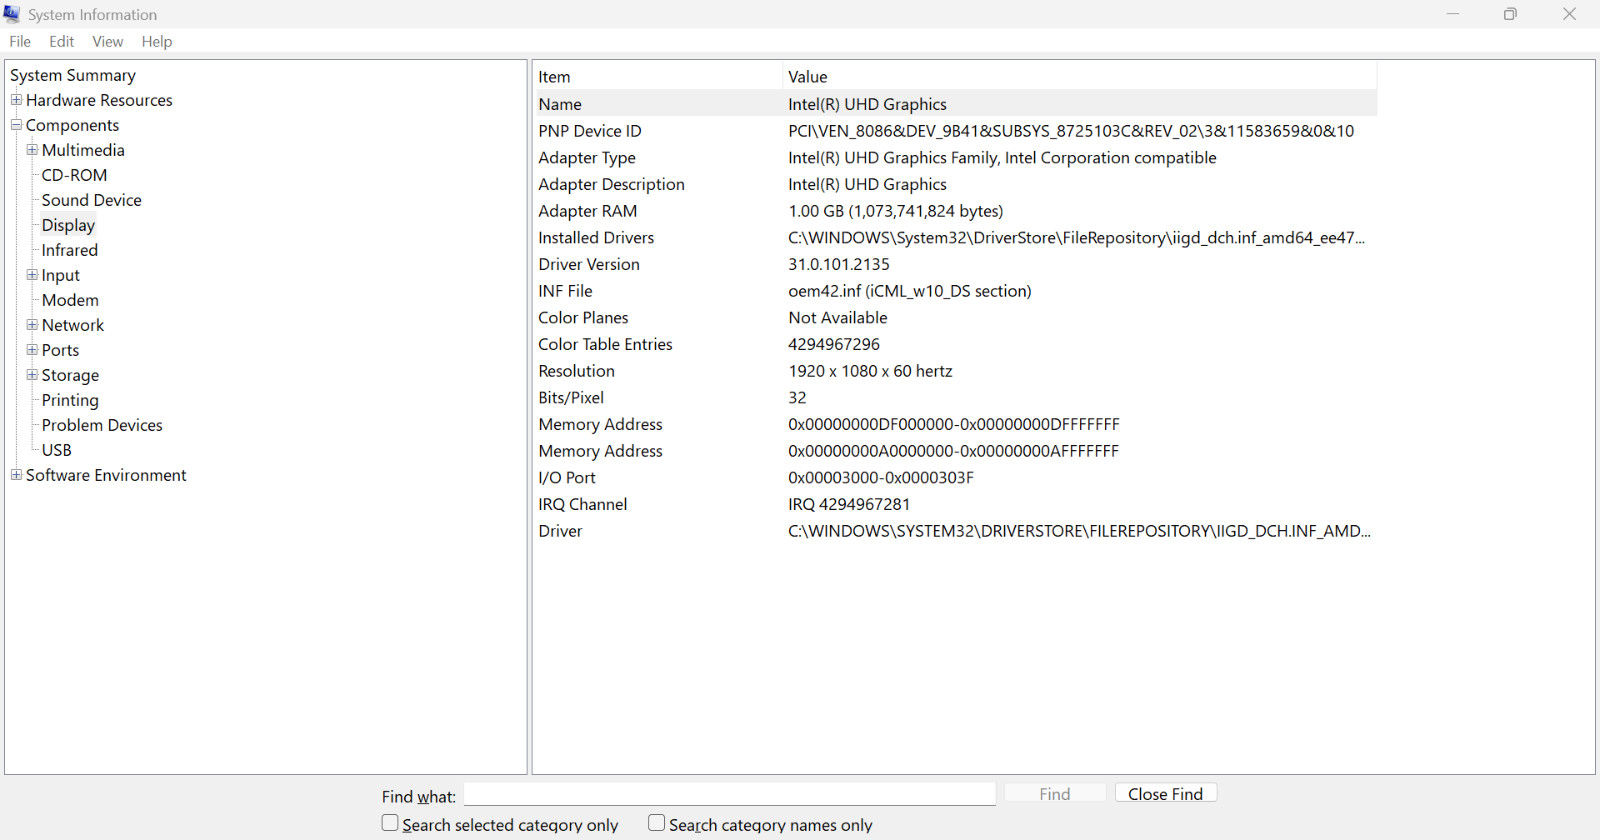Click the Find what input field
Image resolution: width=1600 pixels, height=840 pixels.
pos(730,794)
